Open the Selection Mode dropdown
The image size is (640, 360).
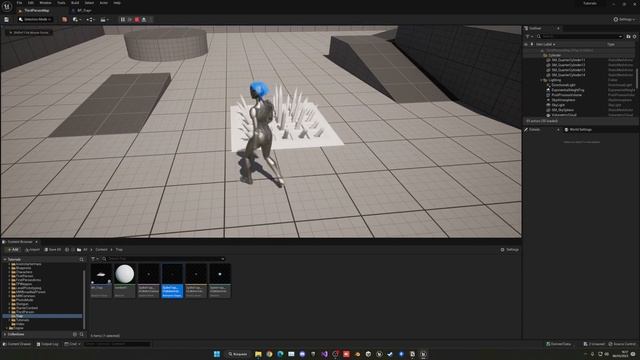click(35, 19)
